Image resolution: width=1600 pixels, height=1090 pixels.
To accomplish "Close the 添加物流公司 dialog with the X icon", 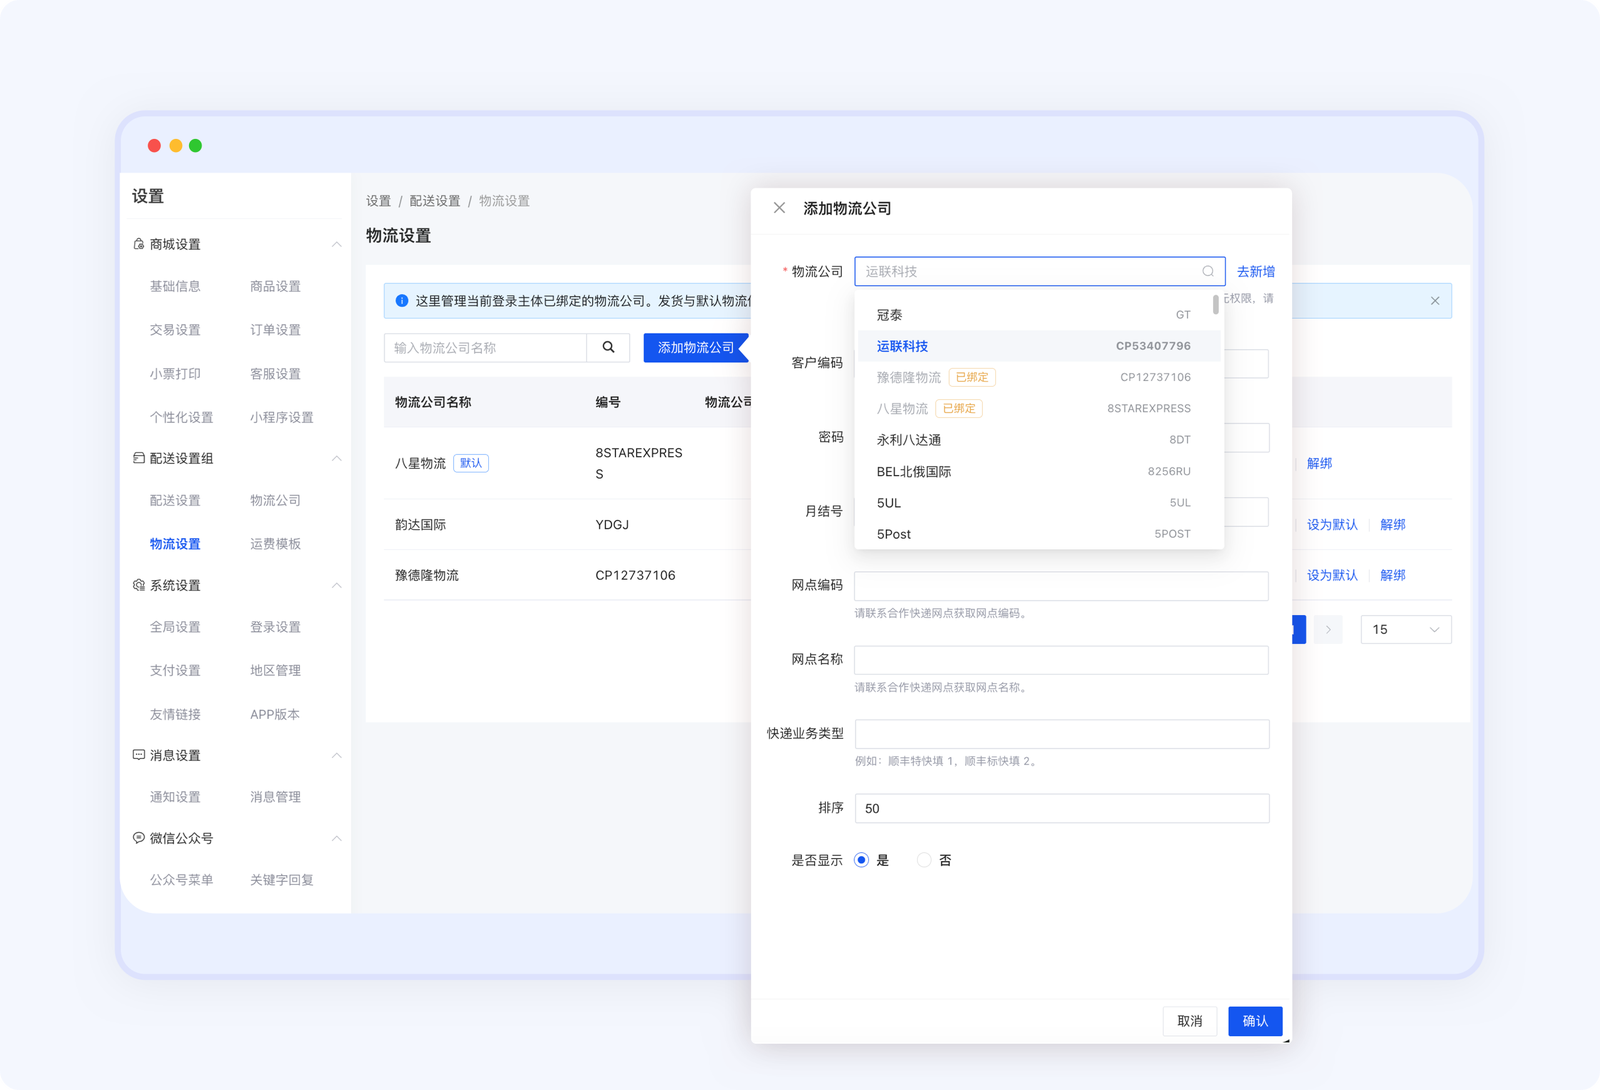I will point(779,208).
